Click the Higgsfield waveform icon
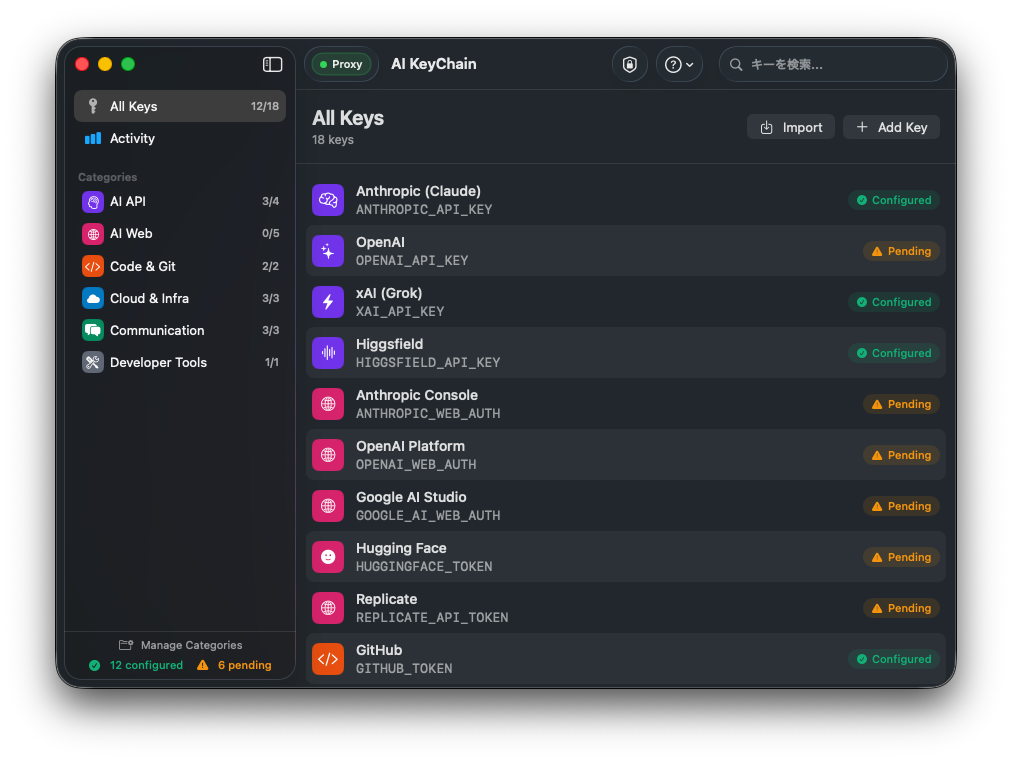 click(x=328, y=353)
